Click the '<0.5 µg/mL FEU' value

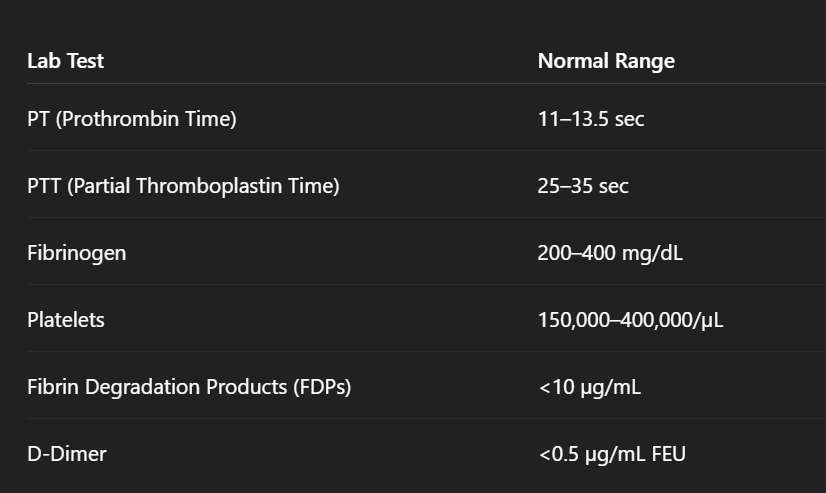pos(612,454)
